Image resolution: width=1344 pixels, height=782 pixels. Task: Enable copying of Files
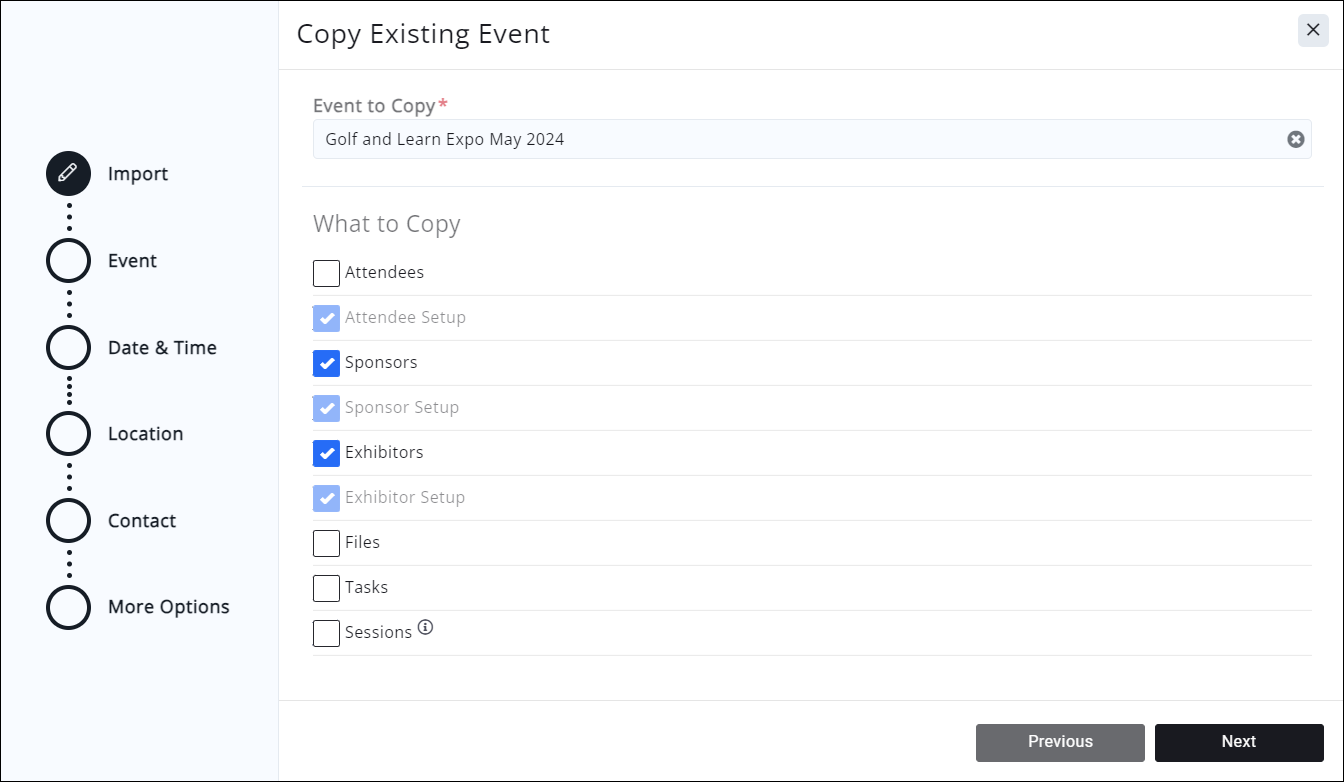click(x=325, y=542)
